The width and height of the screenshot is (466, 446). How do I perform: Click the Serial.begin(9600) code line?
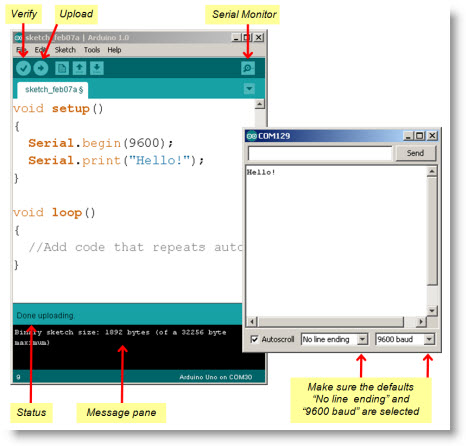101,143
